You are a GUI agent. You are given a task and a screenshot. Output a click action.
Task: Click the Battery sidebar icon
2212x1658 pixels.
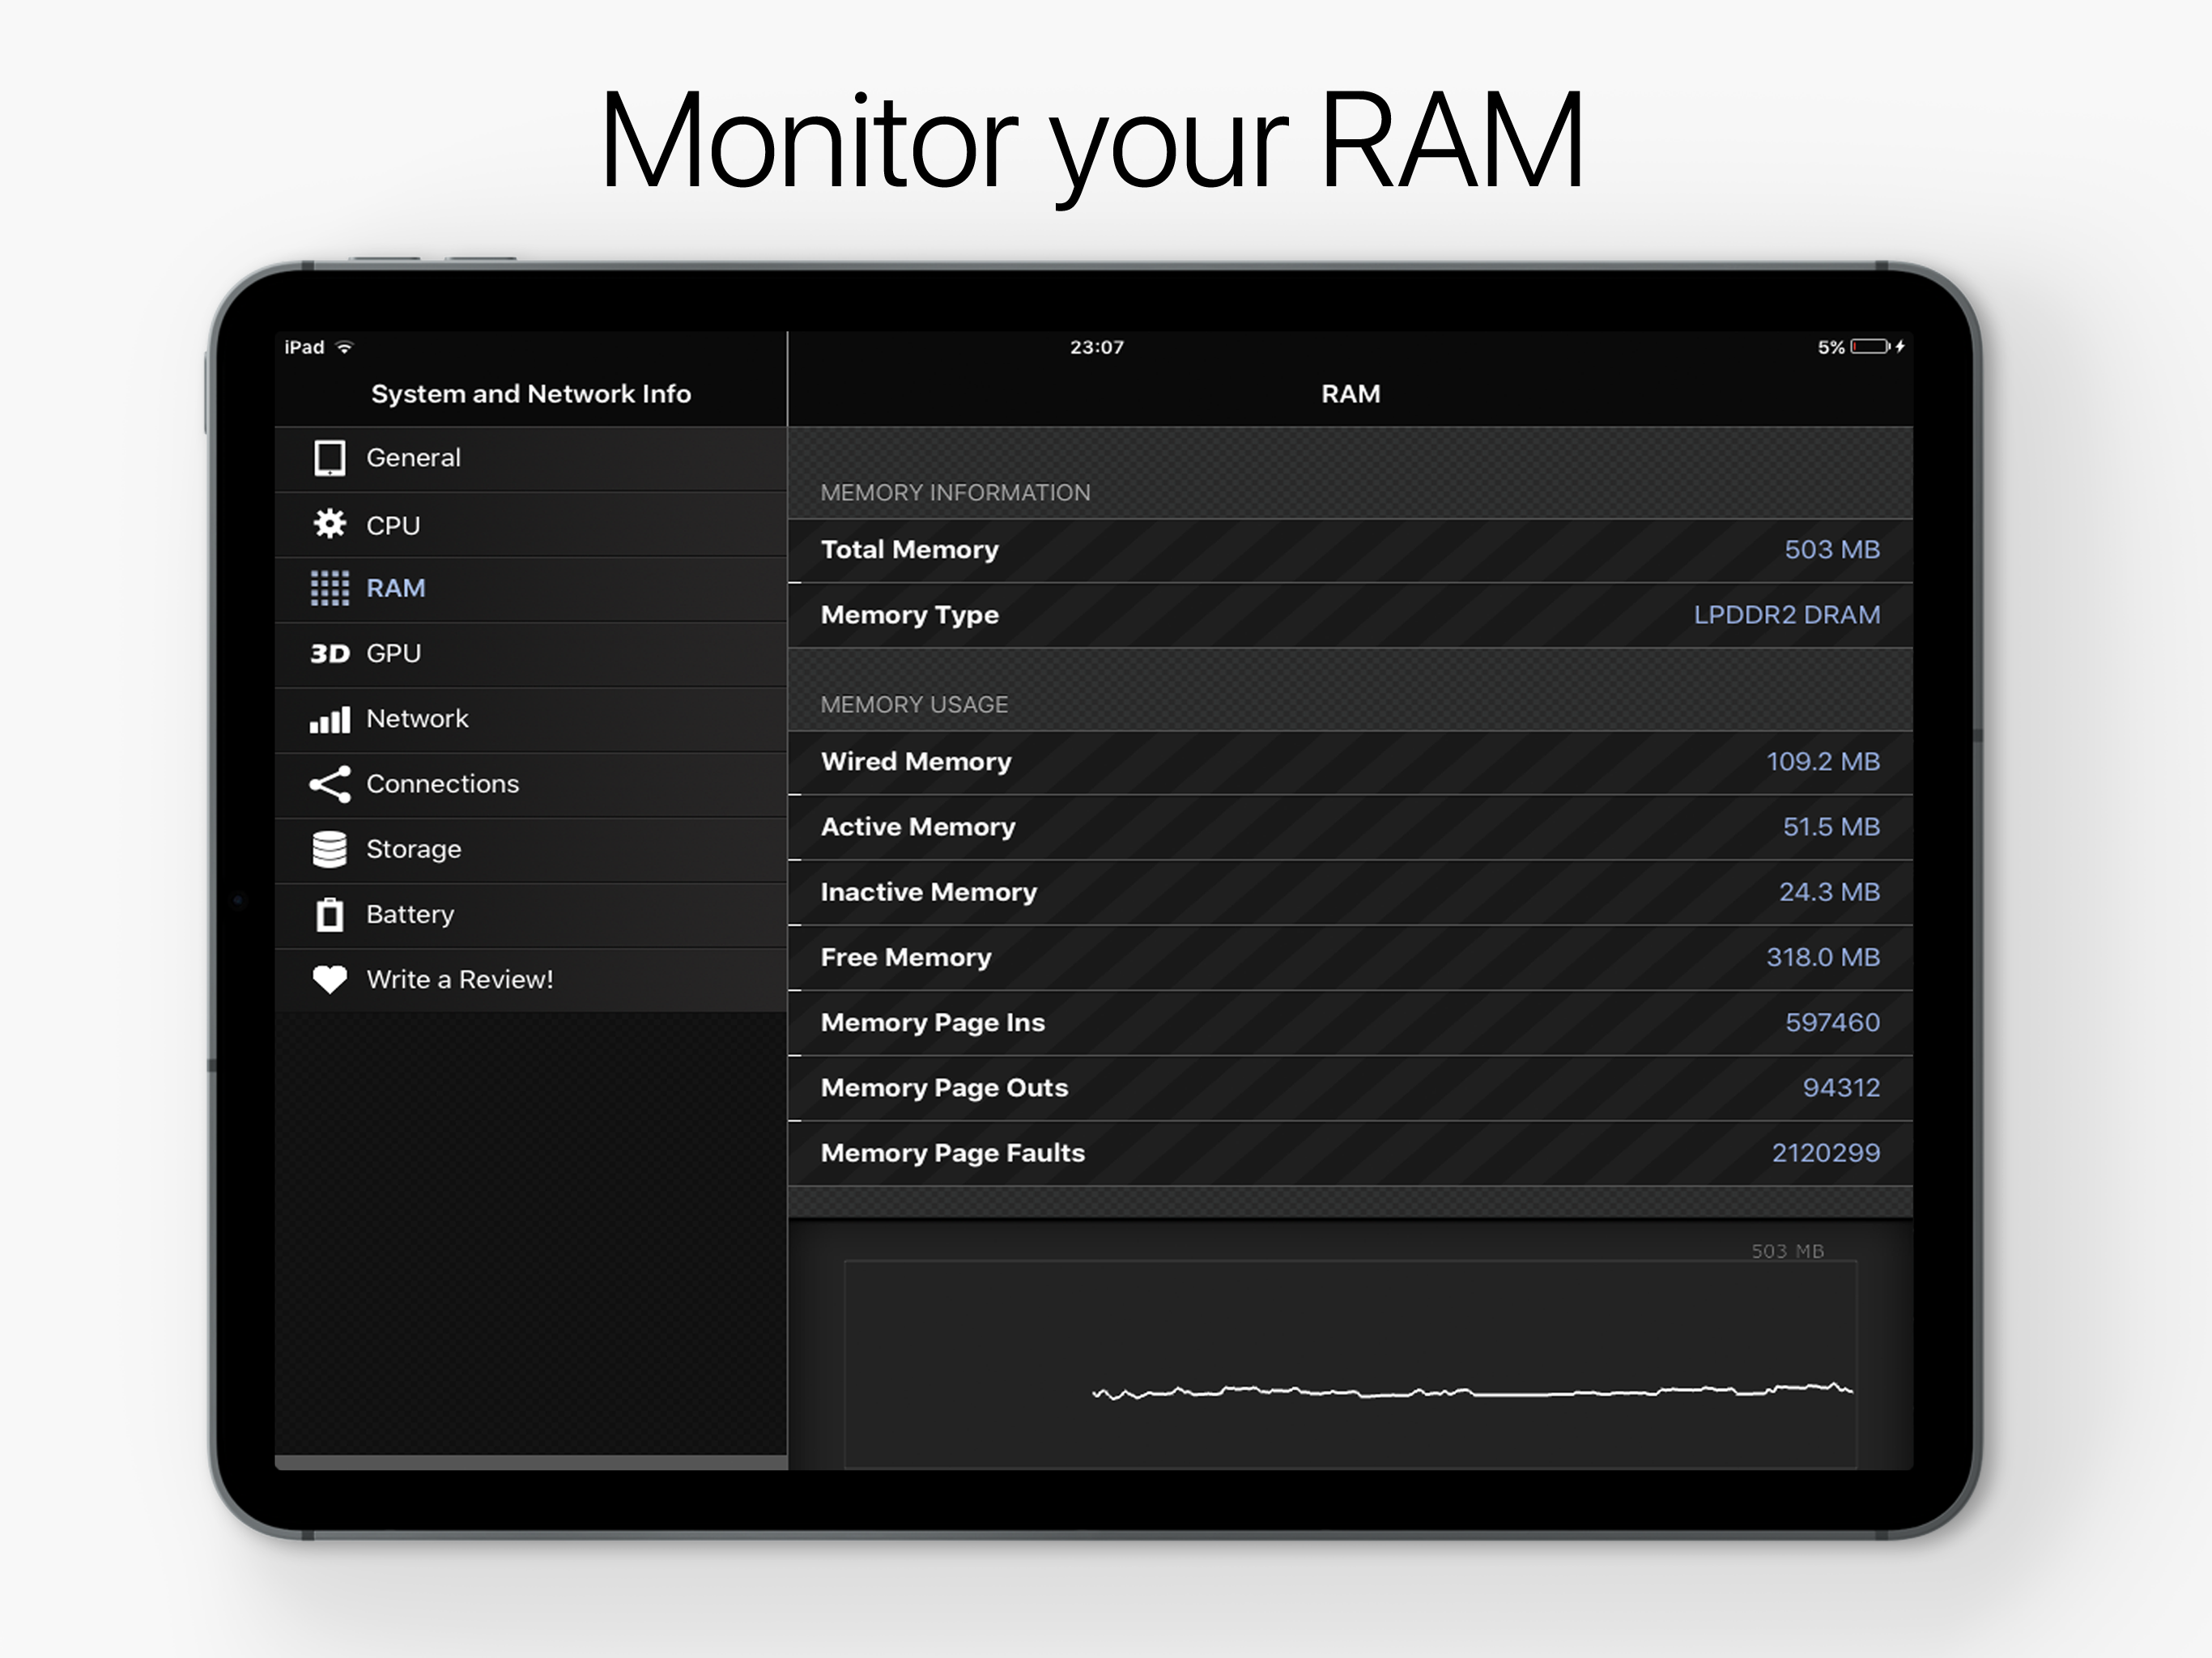pos(329,915)
